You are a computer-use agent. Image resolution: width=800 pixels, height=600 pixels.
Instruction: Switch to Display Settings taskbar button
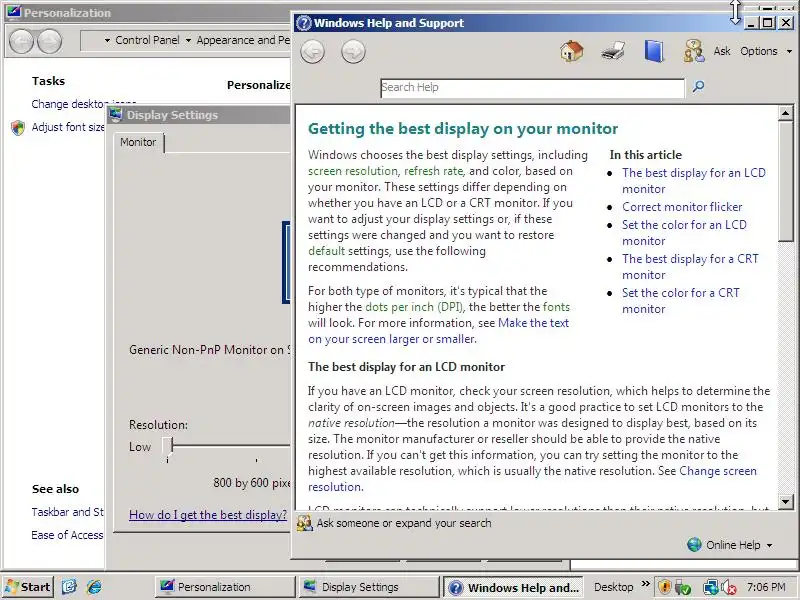369,587
